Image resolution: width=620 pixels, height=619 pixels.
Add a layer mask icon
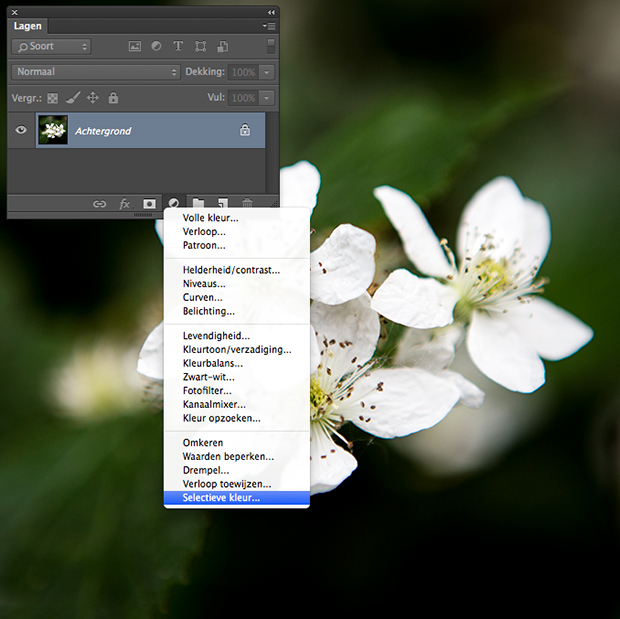tap(149, 204)
